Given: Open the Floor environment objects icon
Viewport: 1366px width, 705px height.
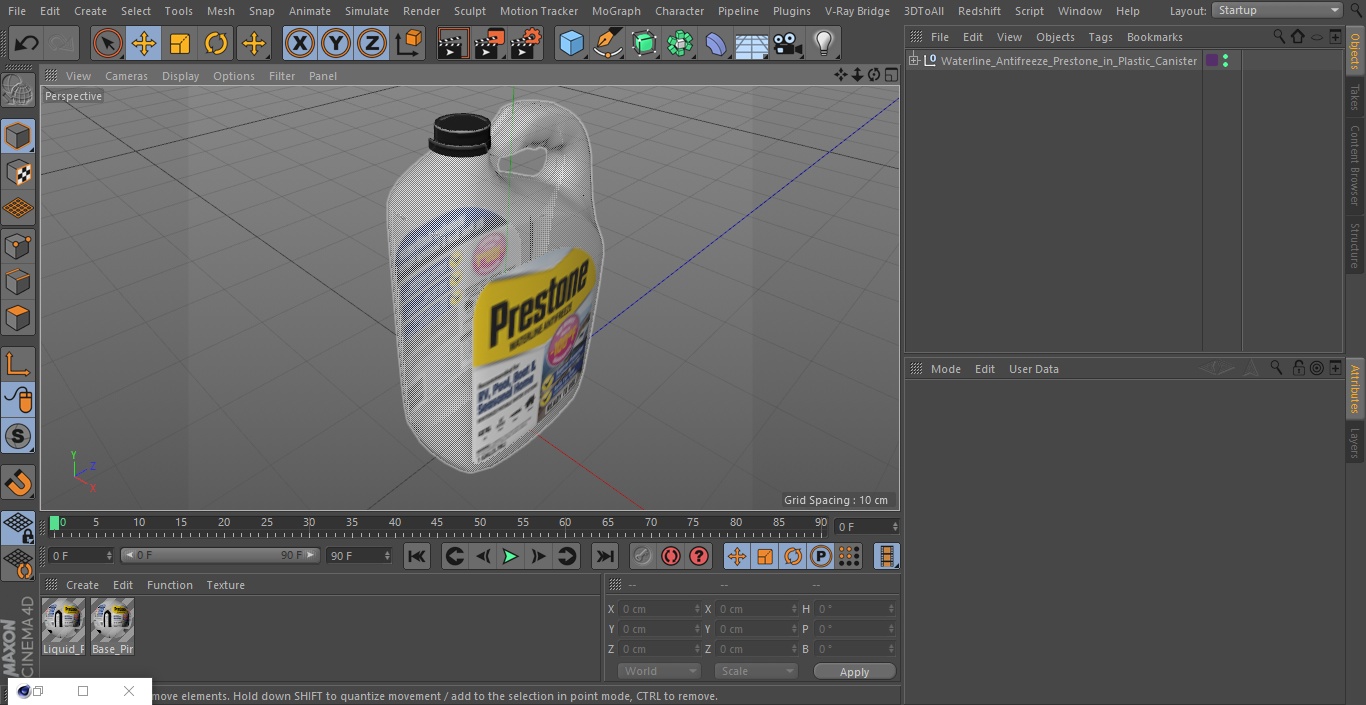Looking at the screenshot, I should (751, 43).
